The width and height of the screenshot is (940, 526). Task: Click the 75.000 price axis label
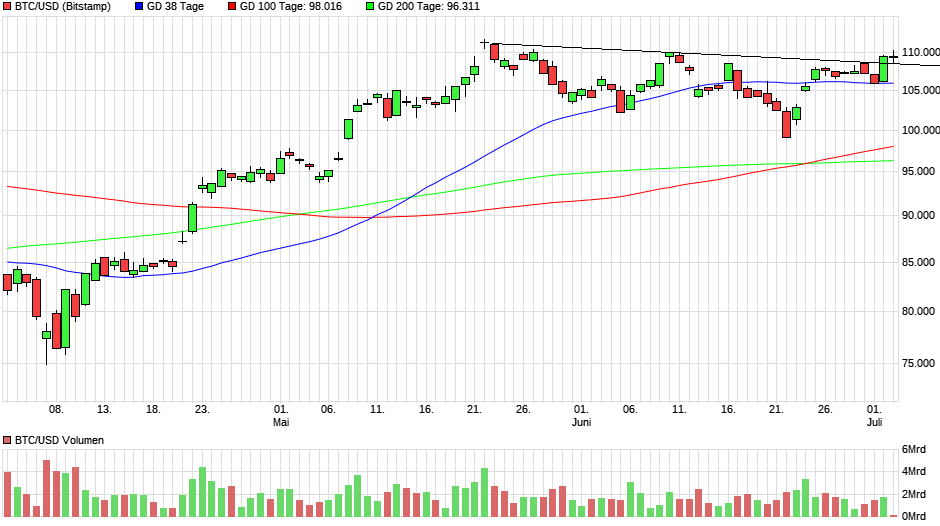(918, 363)
